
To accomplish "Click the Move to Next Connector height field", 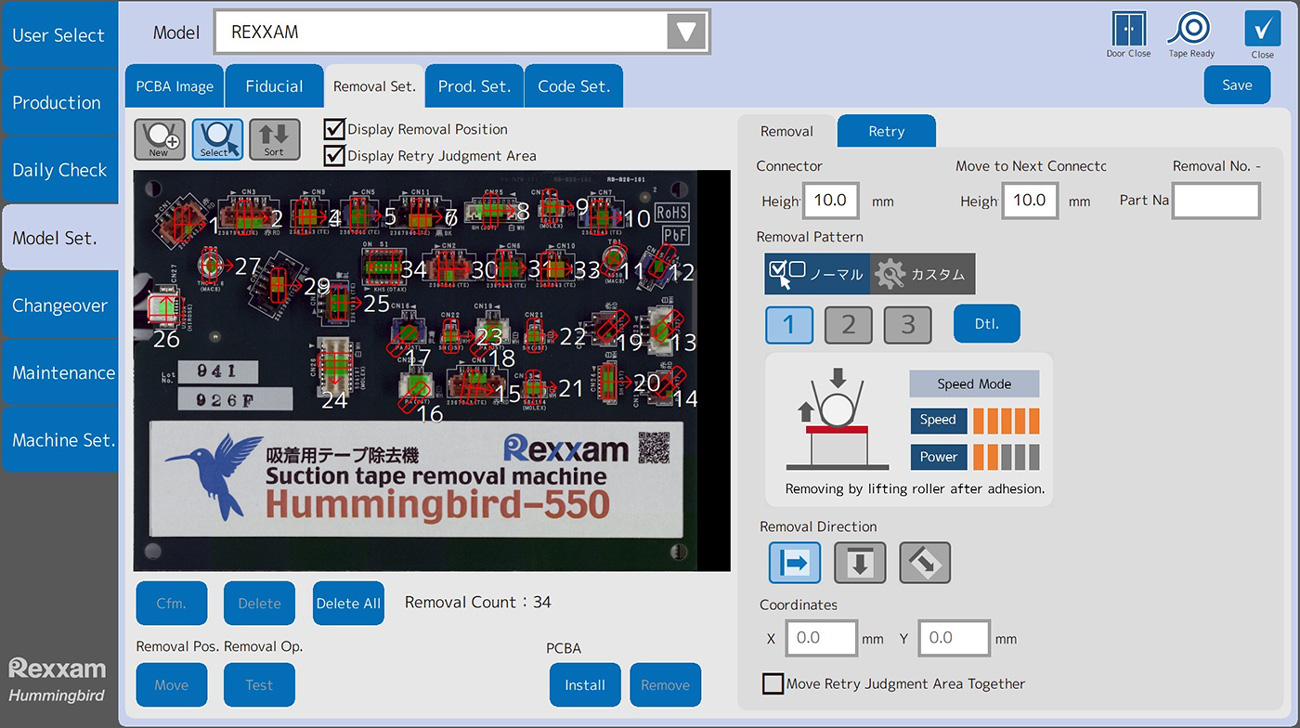I will [1029, 201].
